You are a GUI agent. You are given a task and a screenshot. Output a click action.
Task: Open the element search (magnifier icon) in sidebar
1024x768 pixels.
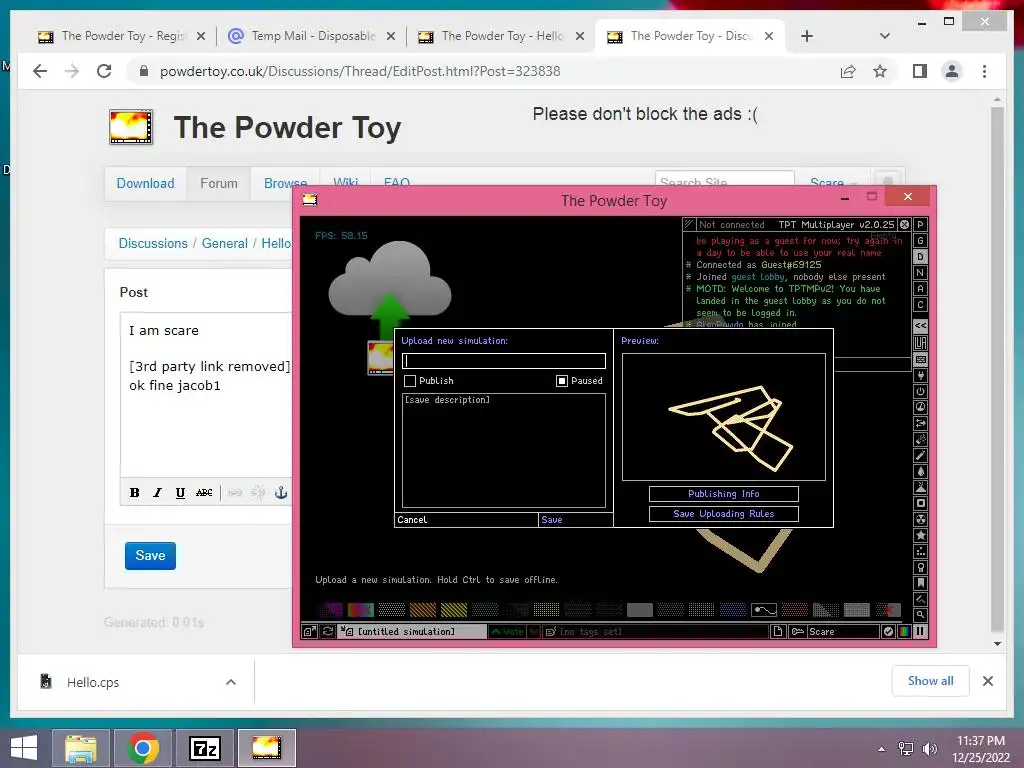(920, 615)
